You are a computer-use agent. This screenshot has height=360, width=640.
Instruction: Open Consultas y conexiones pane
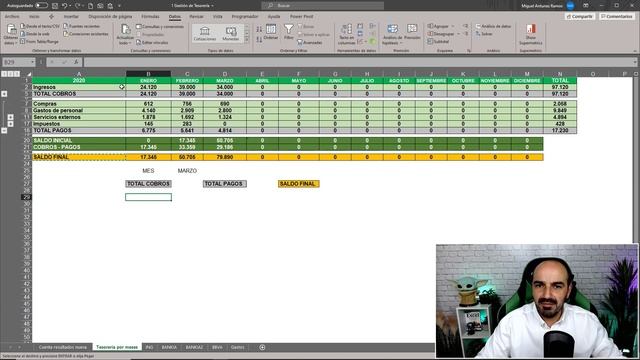pyautogui.click(x=160, y=27)
